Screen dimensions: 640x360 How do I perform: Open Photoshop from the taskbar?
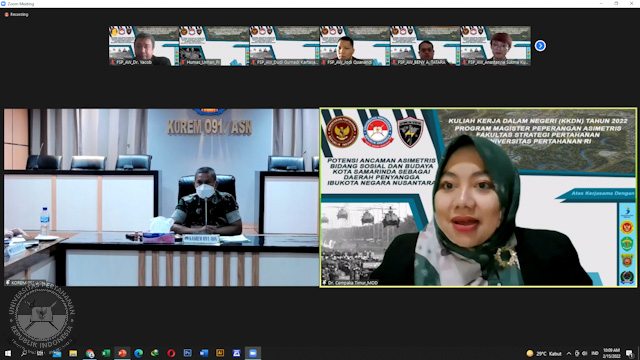pyautogui.click(x=187, y=353)
